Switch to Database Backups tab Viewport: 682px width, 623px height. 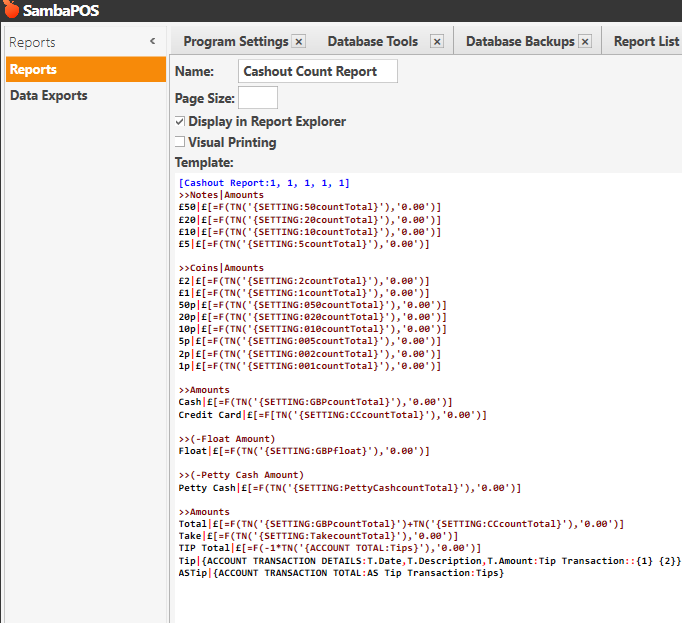[520, 41]
